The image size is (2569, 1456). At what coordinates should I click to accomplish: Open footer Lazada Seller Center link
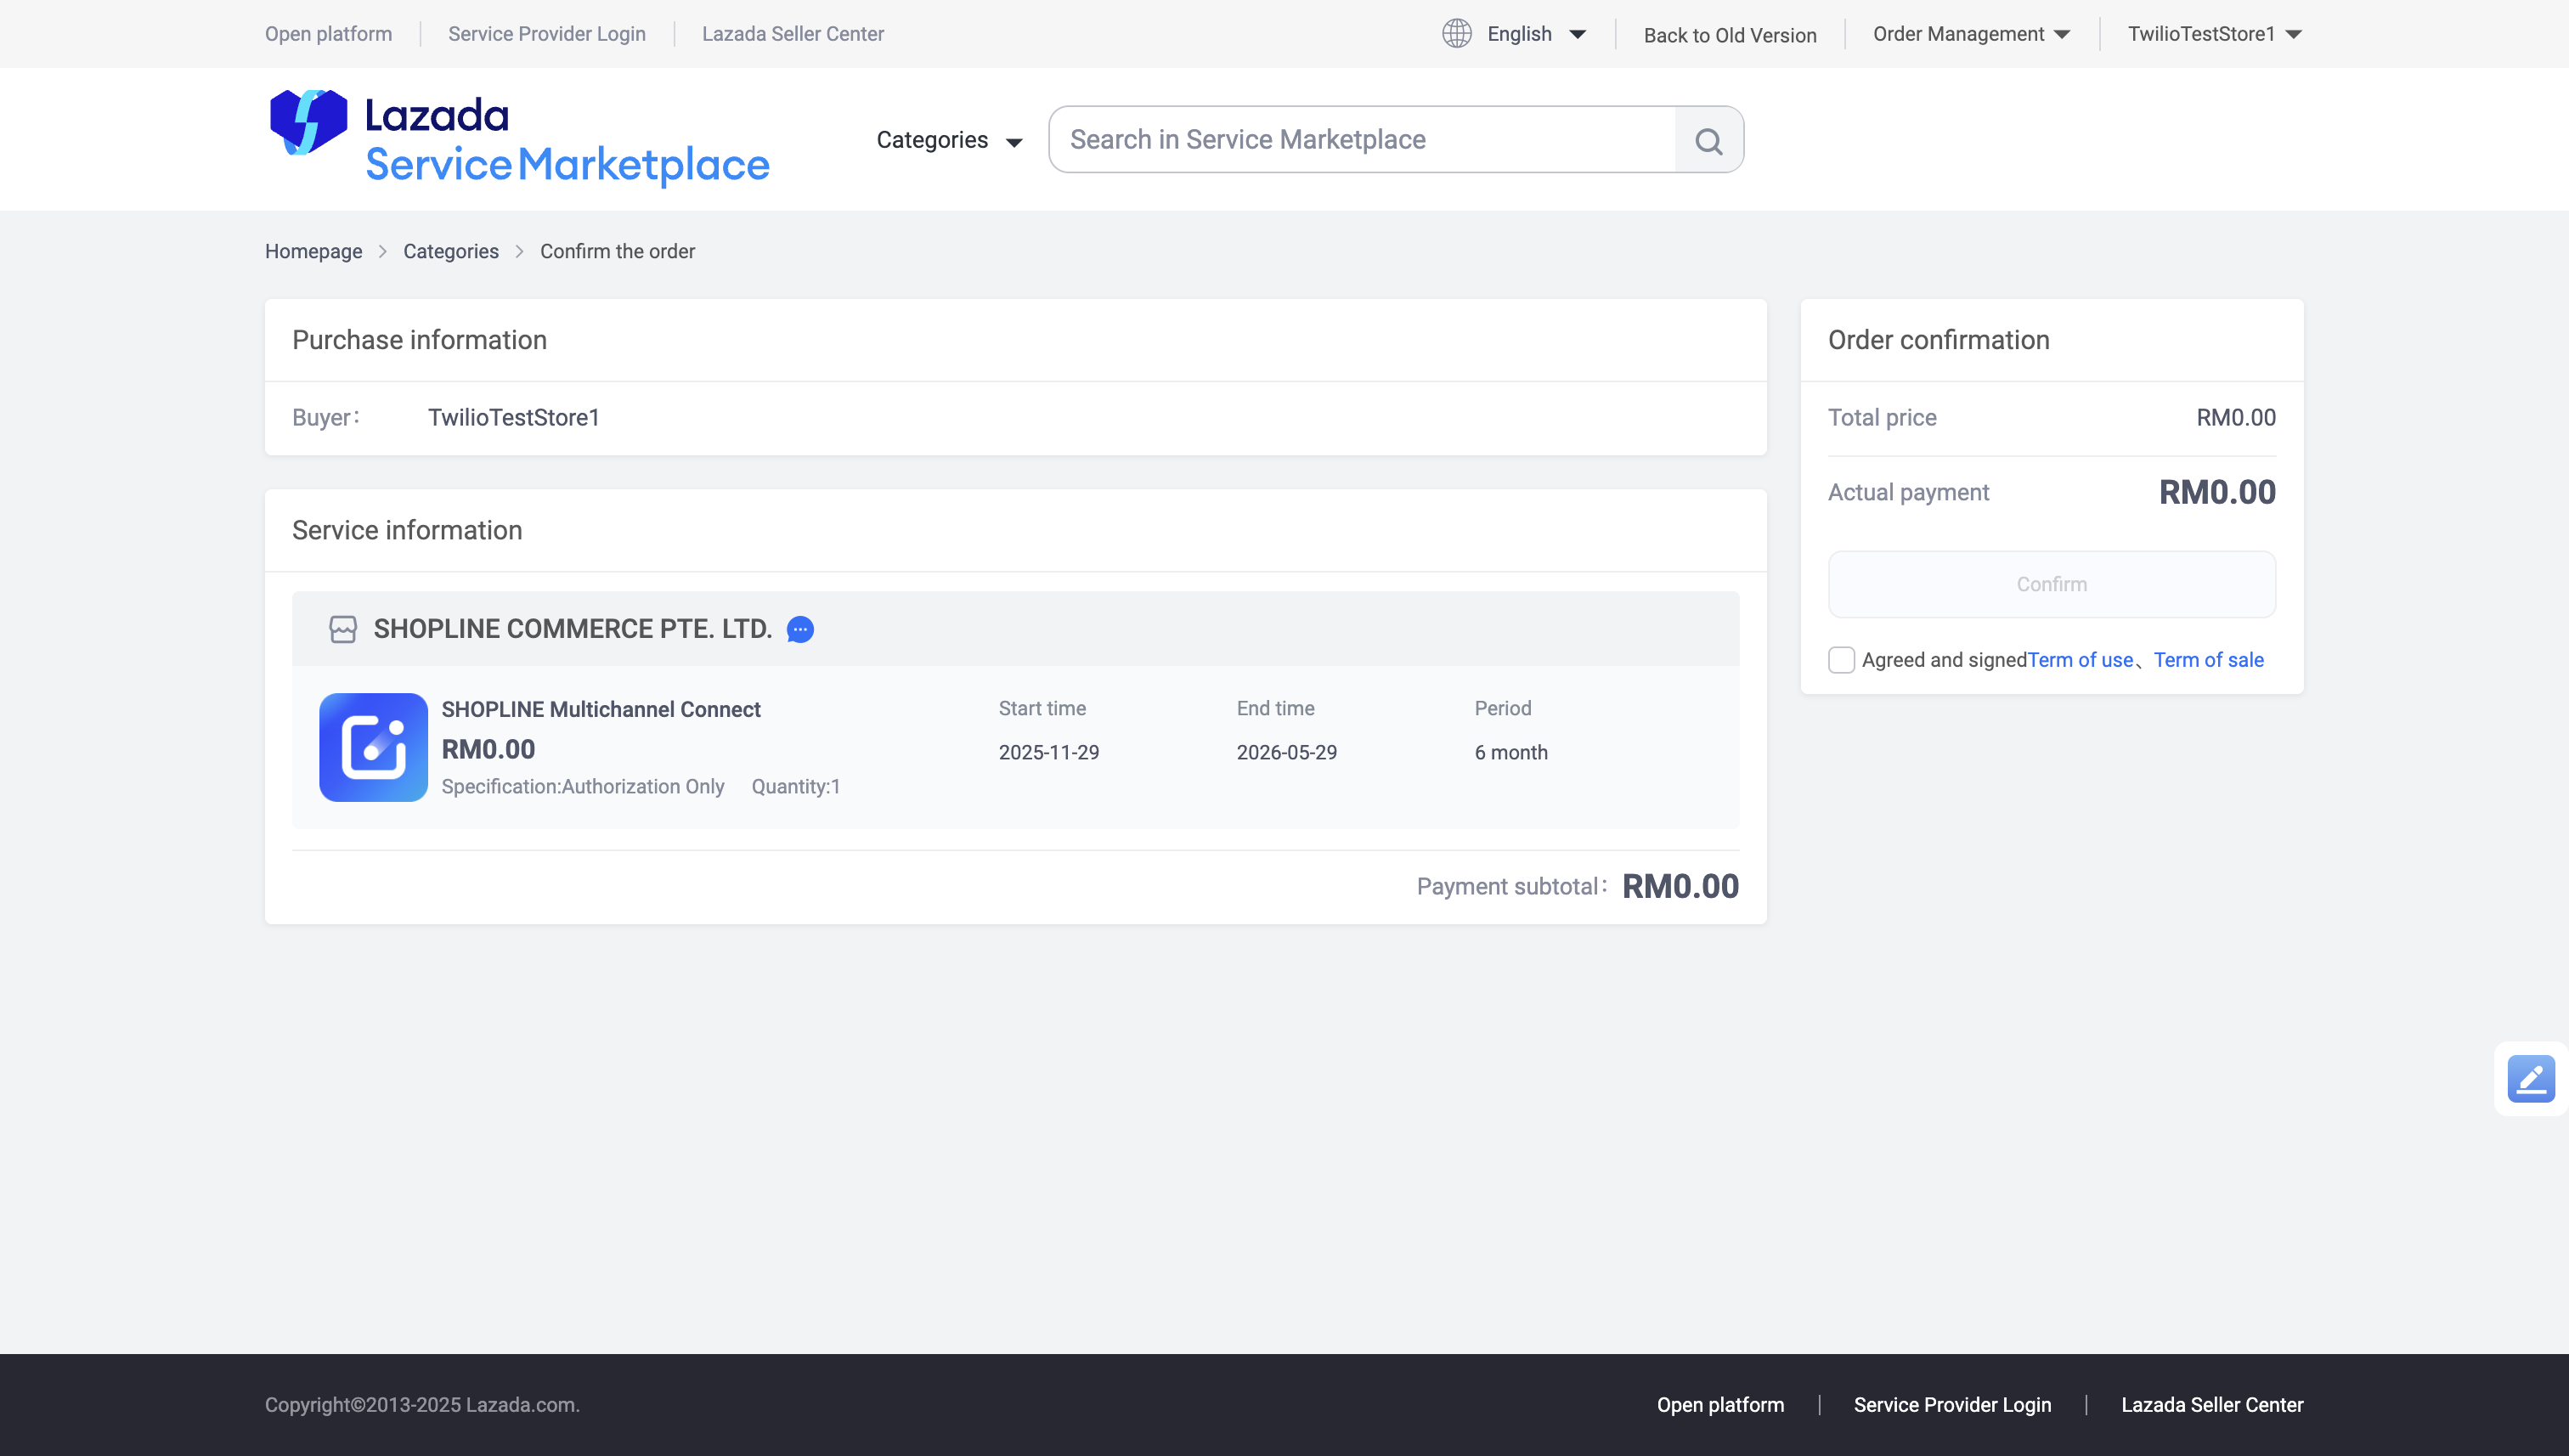[x=2212, y=1404]
